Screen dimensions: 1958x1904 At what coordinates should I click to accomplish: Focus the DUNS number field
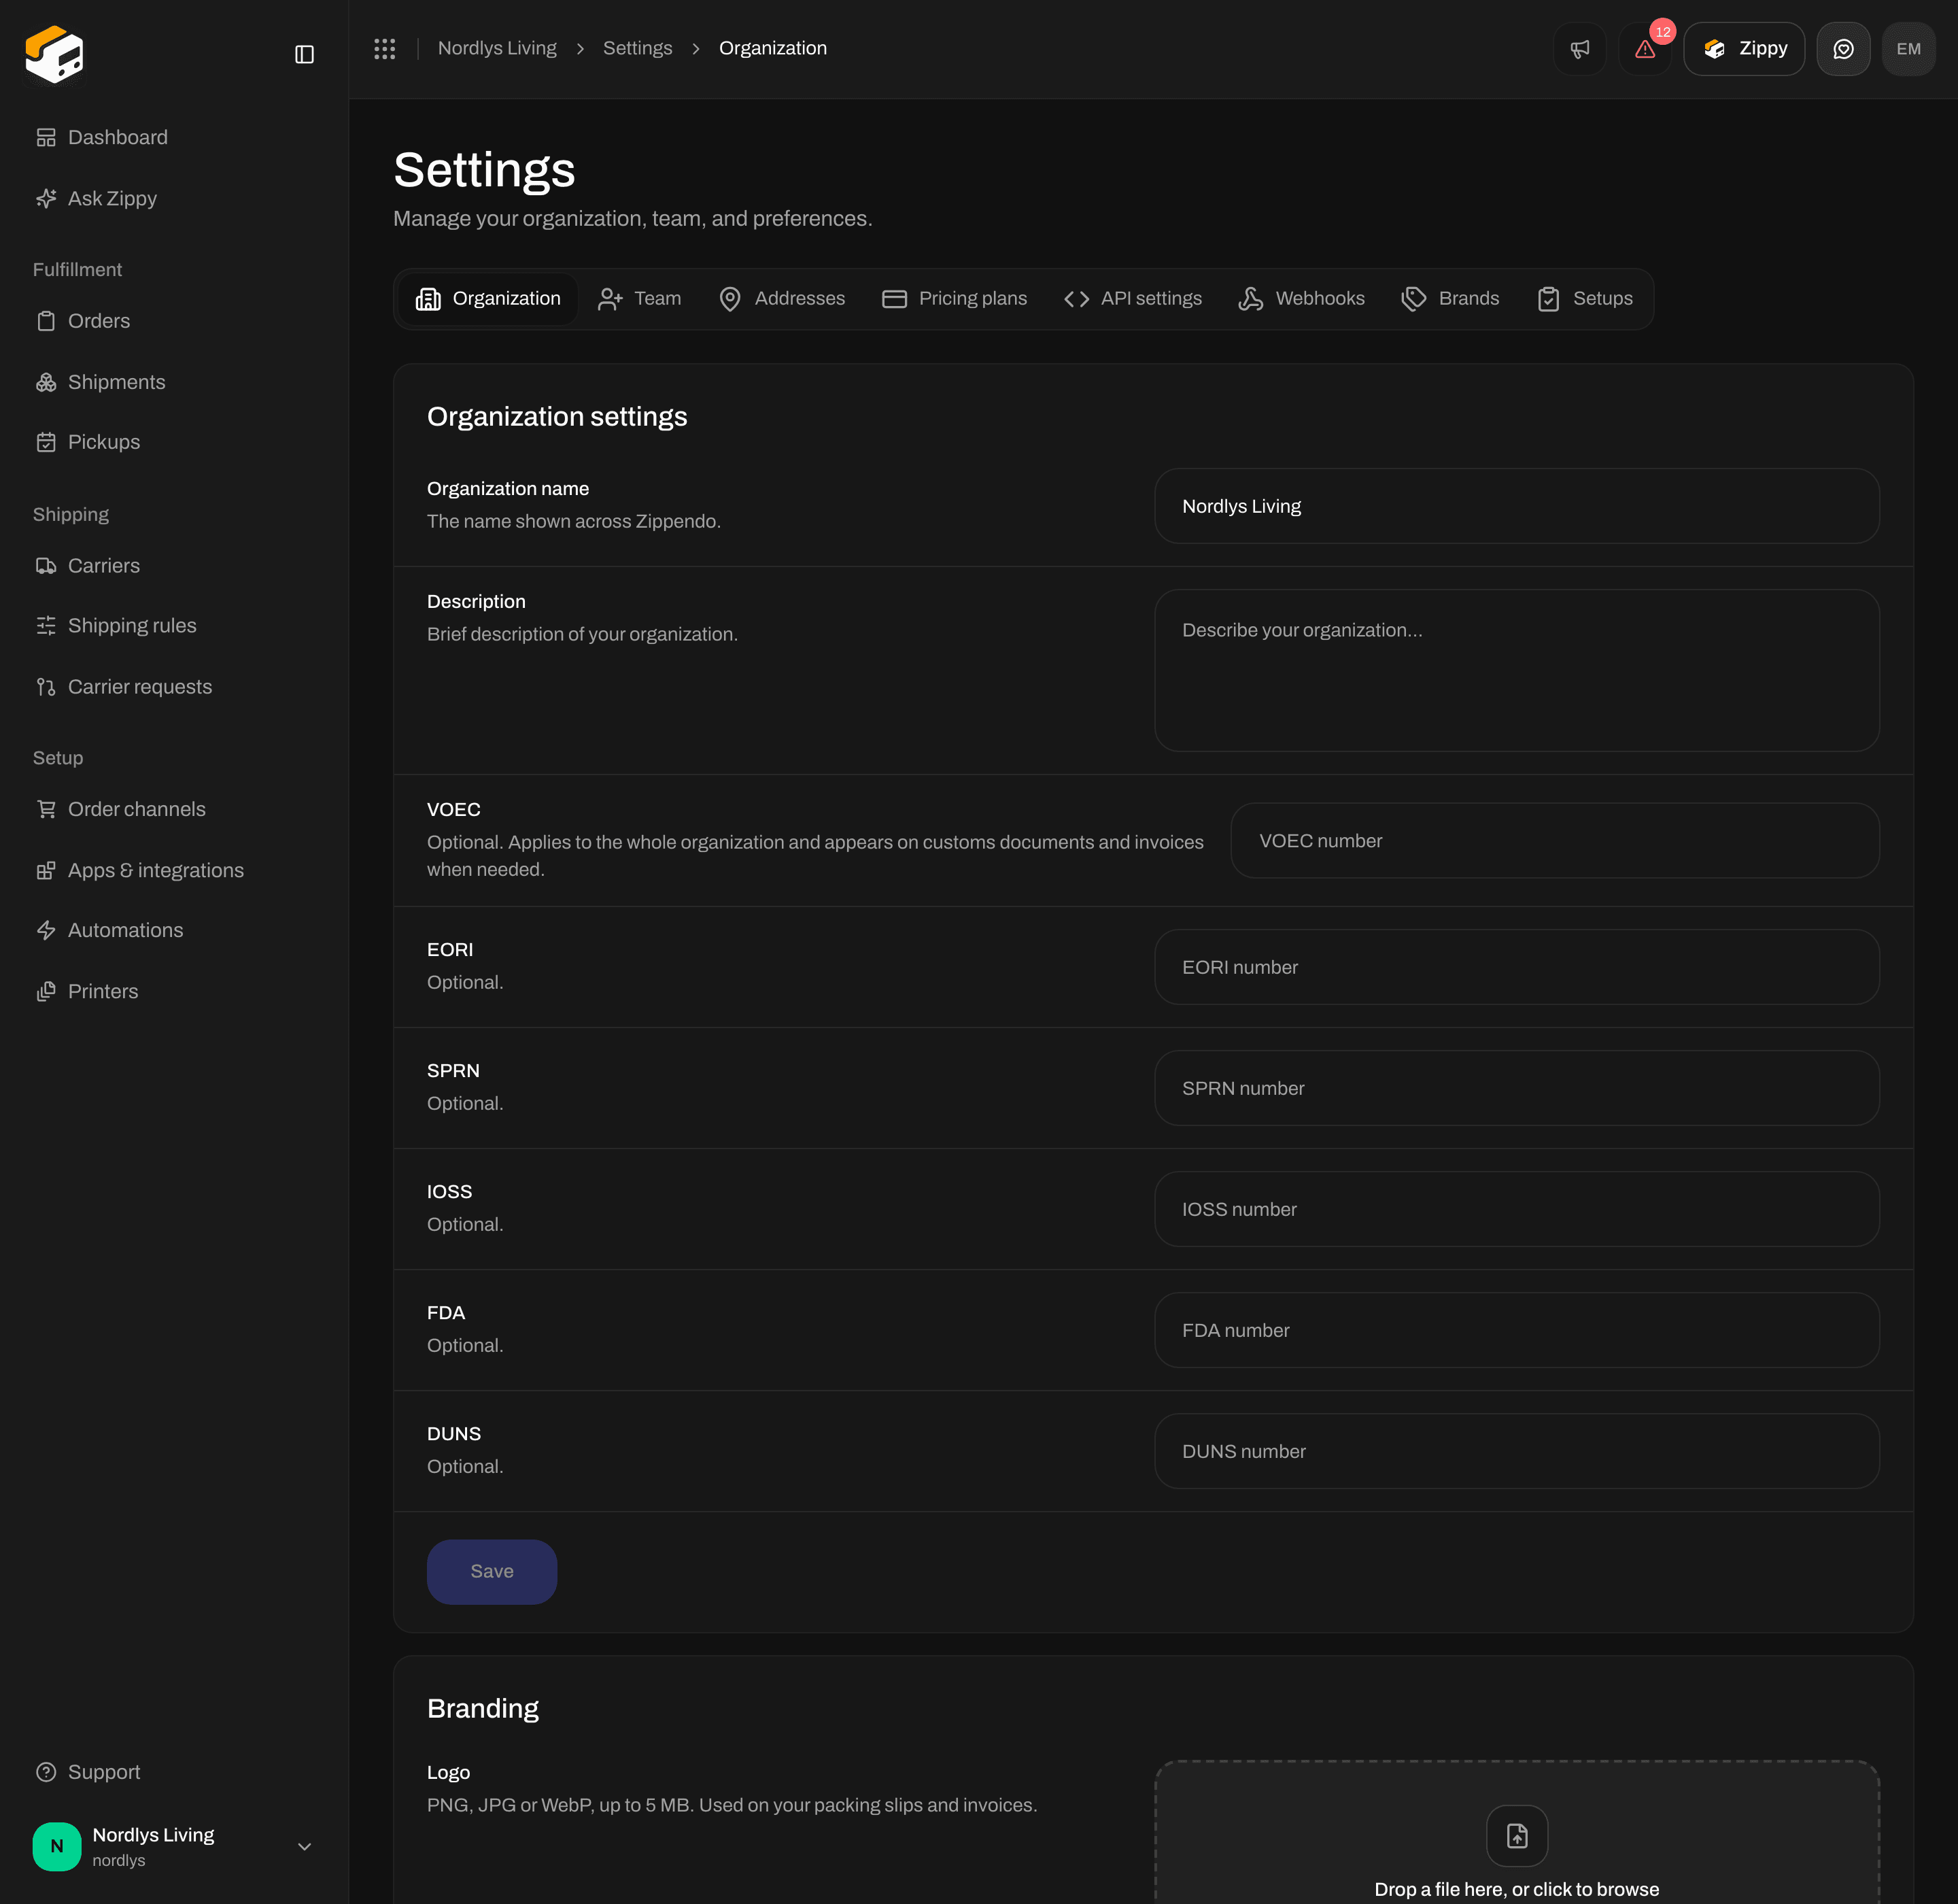click(1517, 1451)
